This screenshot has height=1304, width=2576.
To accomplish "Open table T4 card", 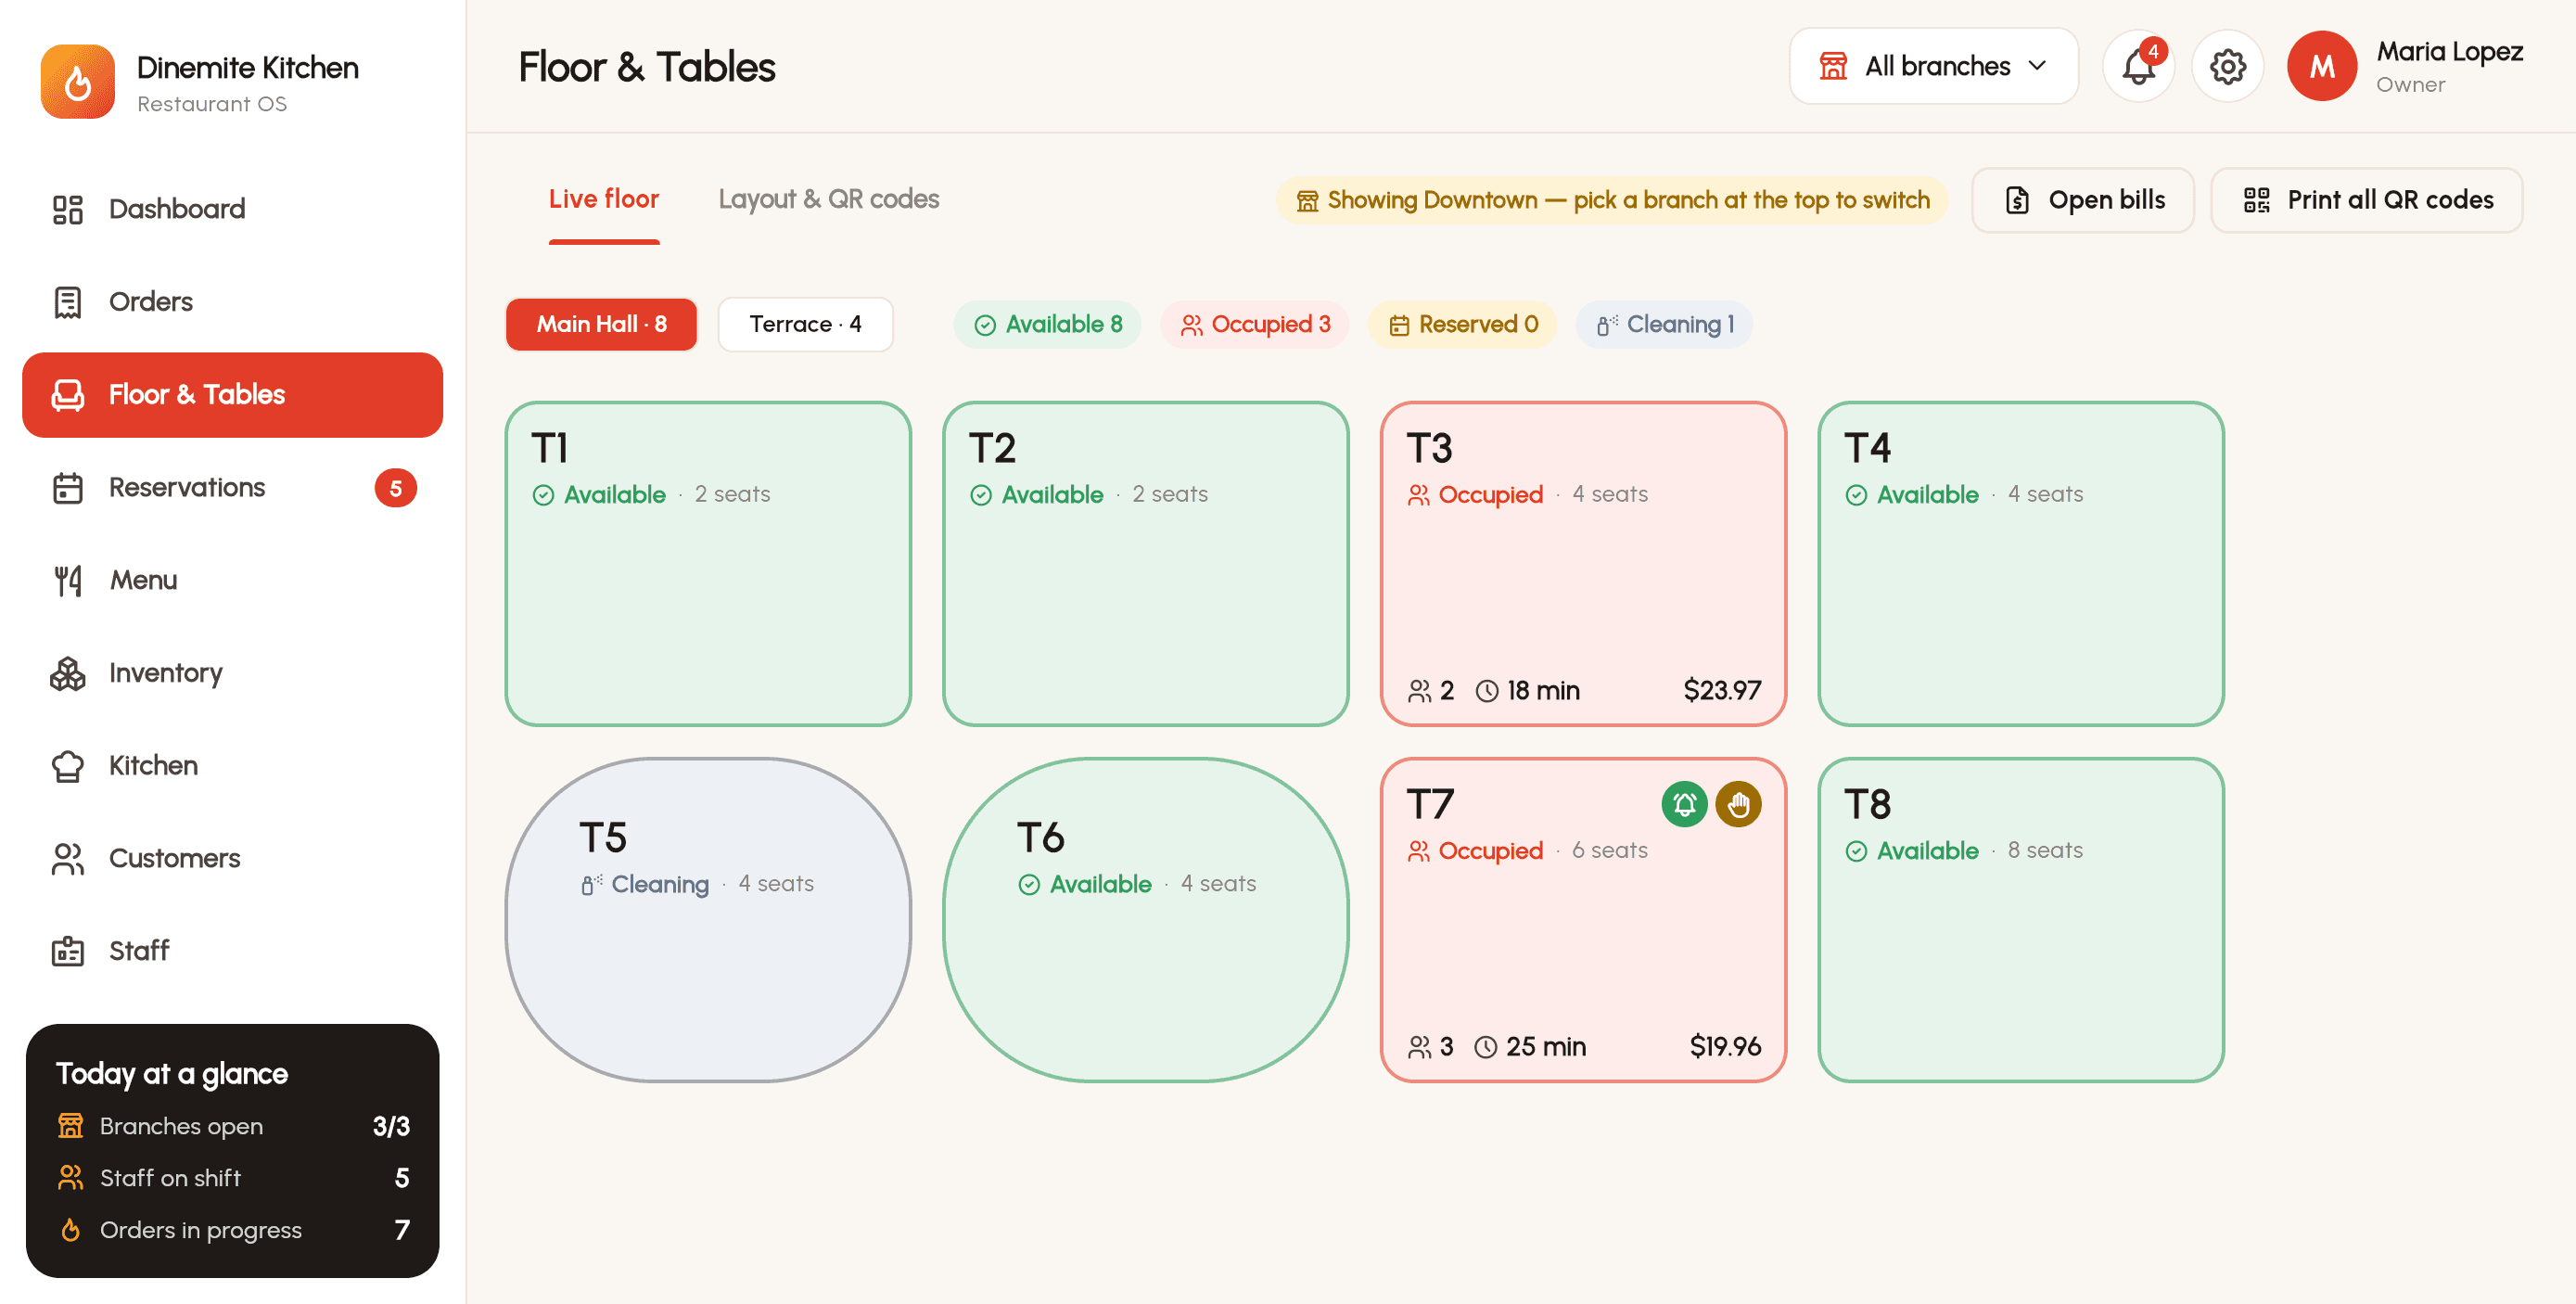I will point(2020,564).
